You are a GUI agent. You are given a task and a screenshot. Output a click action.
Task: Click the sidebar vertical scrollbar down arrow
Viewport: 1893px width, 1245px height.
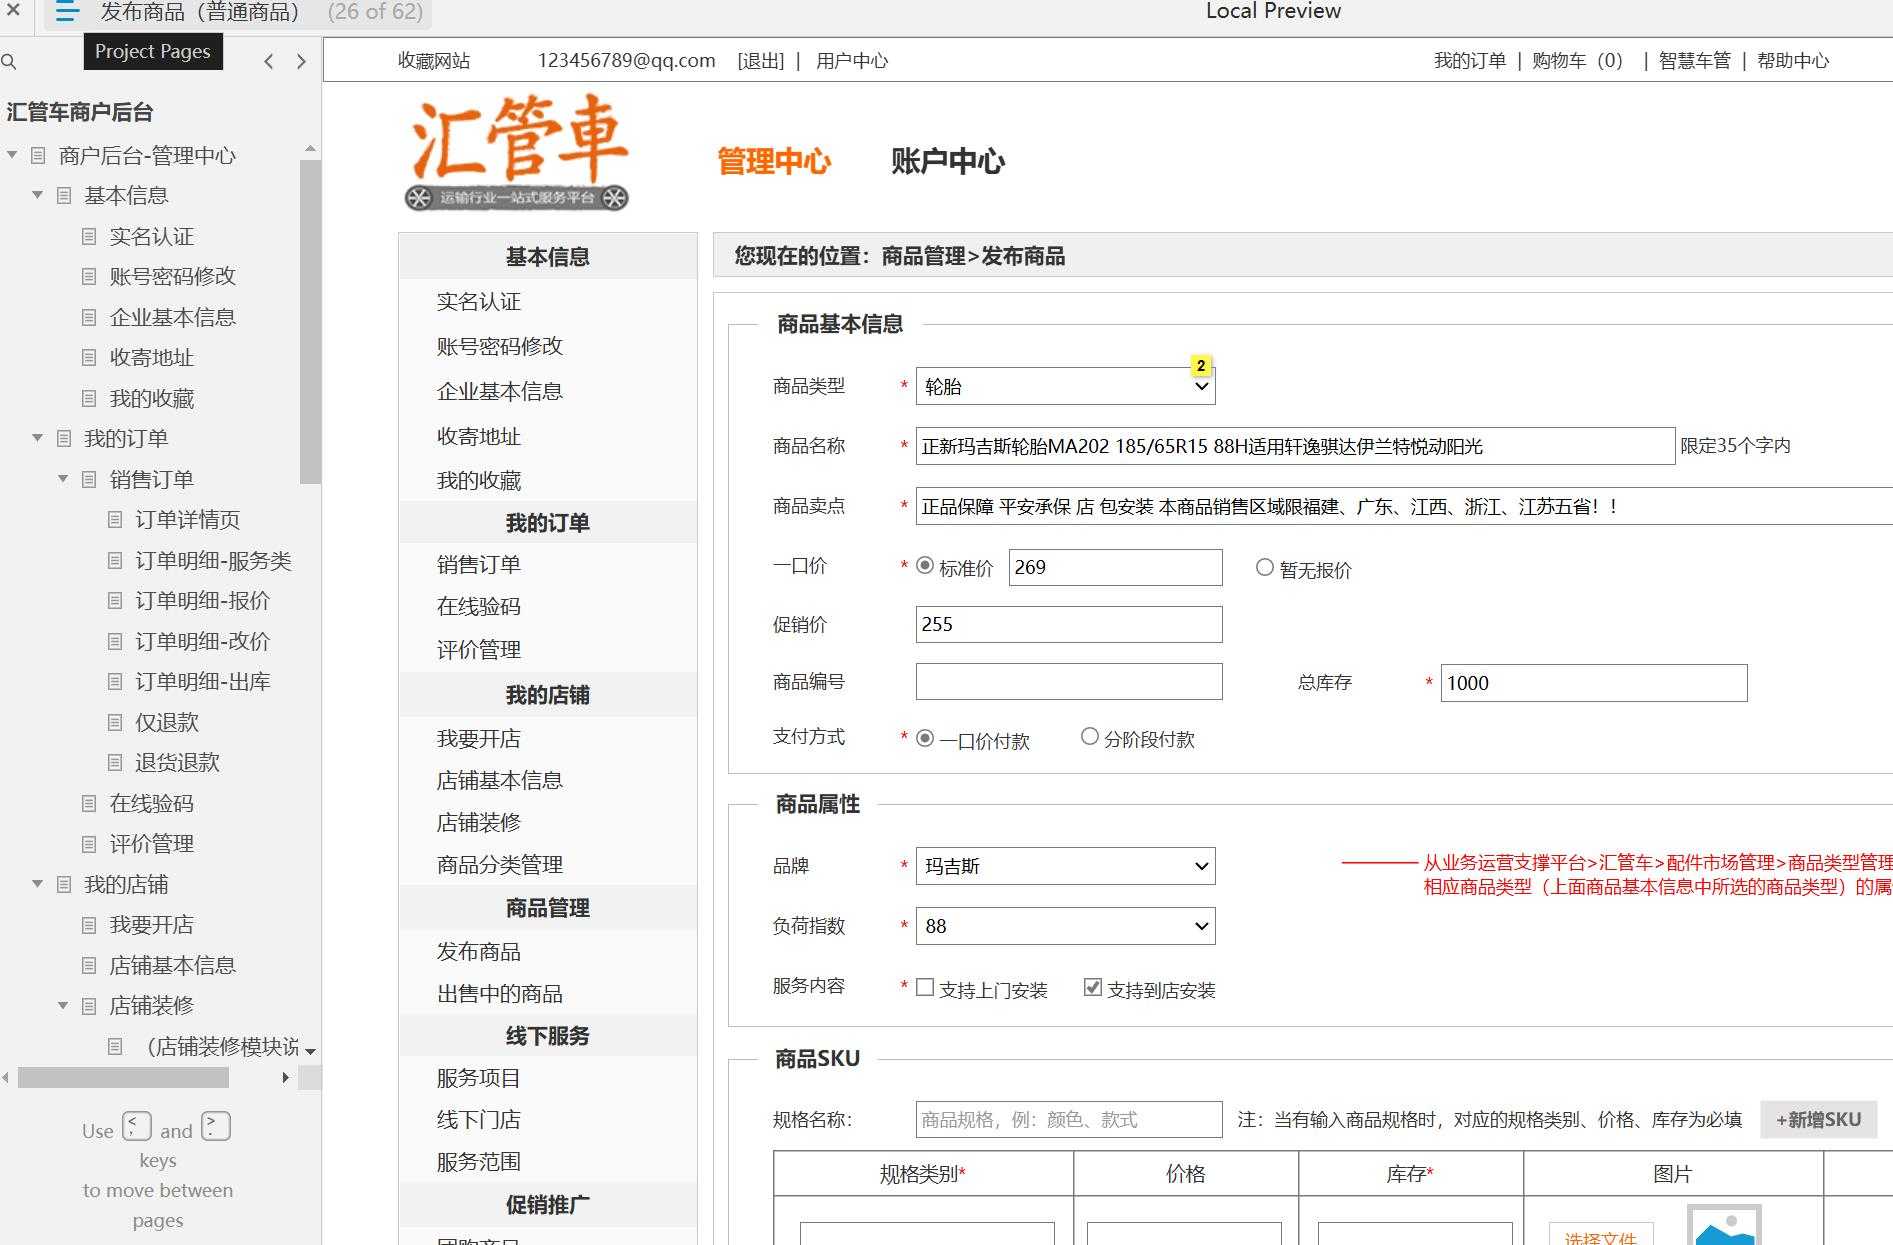point(310,1052)
